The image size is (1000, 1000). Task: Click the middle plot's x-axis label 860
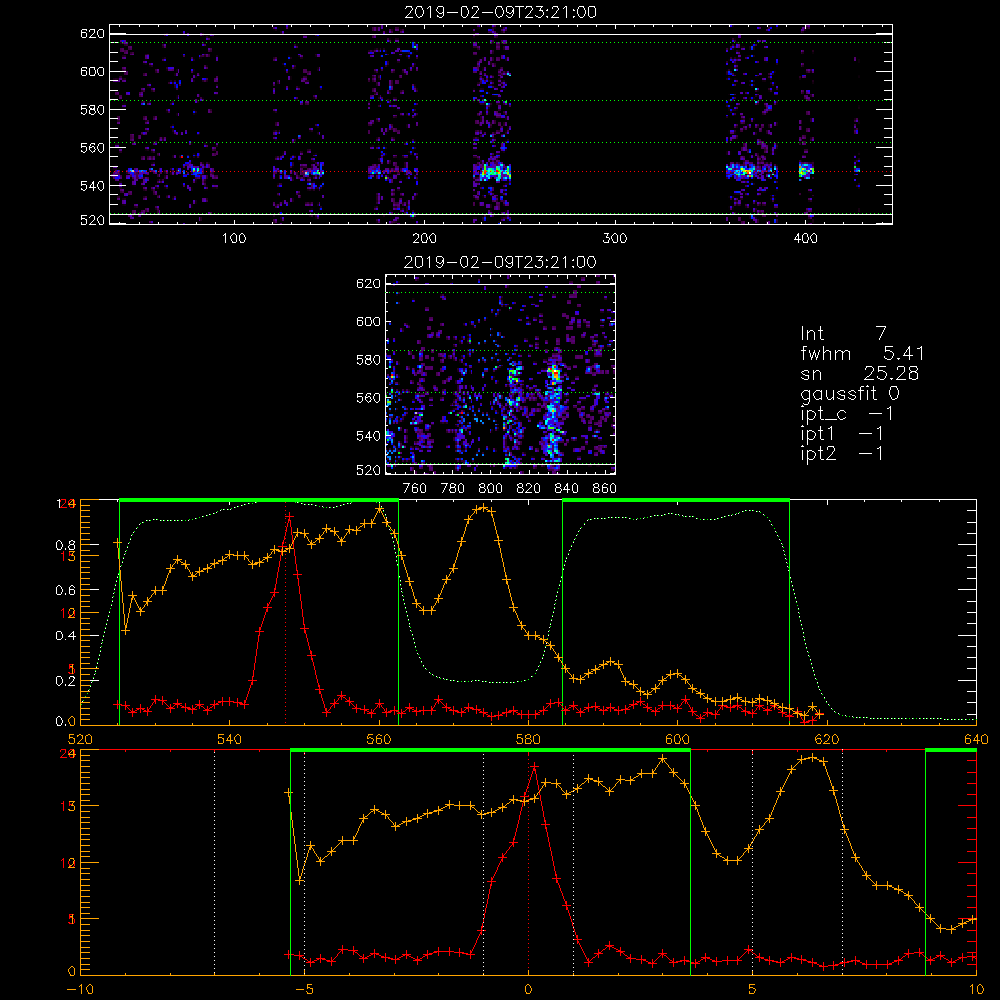(x=605, y=489)
